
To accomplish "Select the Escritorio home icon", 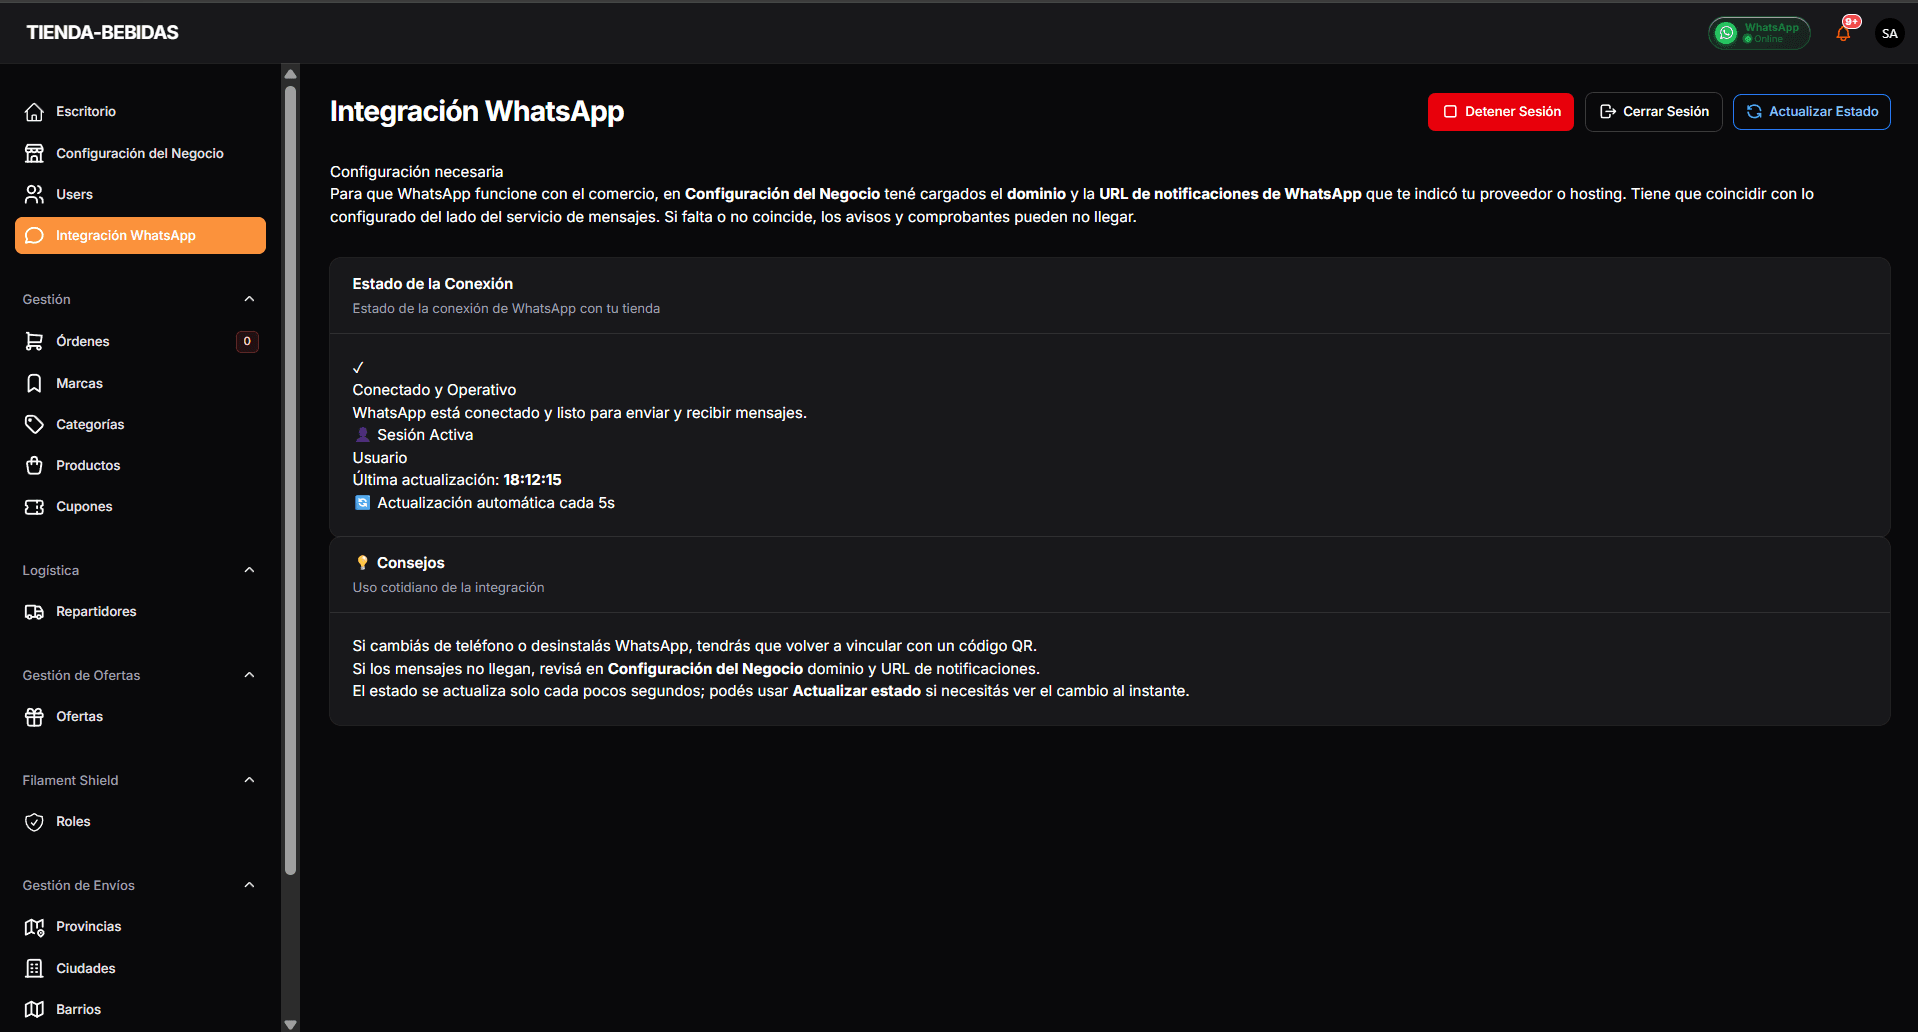I will click(35, 111).
